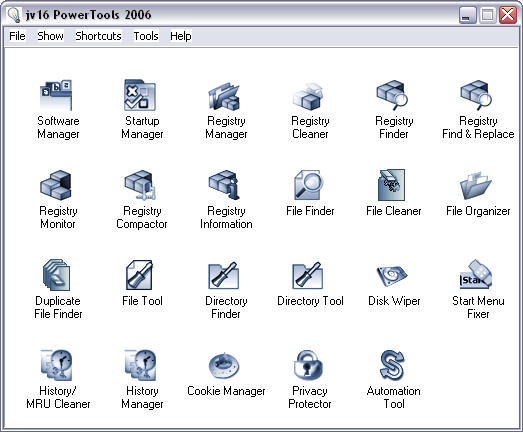
Task: Open the Start Menu Fixer icon
Action: tap(476, 275)
